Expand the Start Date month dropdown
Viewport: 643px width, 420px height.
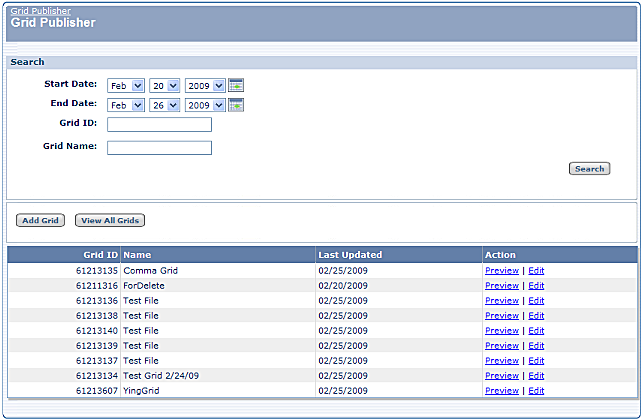click(126, 86)
